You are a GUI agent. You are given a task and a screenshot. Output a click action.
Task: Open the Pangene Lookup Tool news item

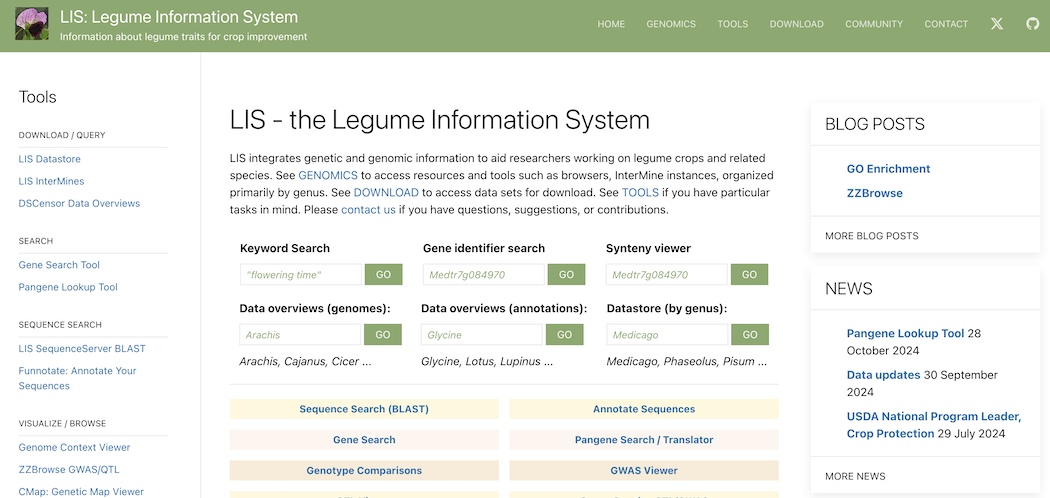[905, 333]
